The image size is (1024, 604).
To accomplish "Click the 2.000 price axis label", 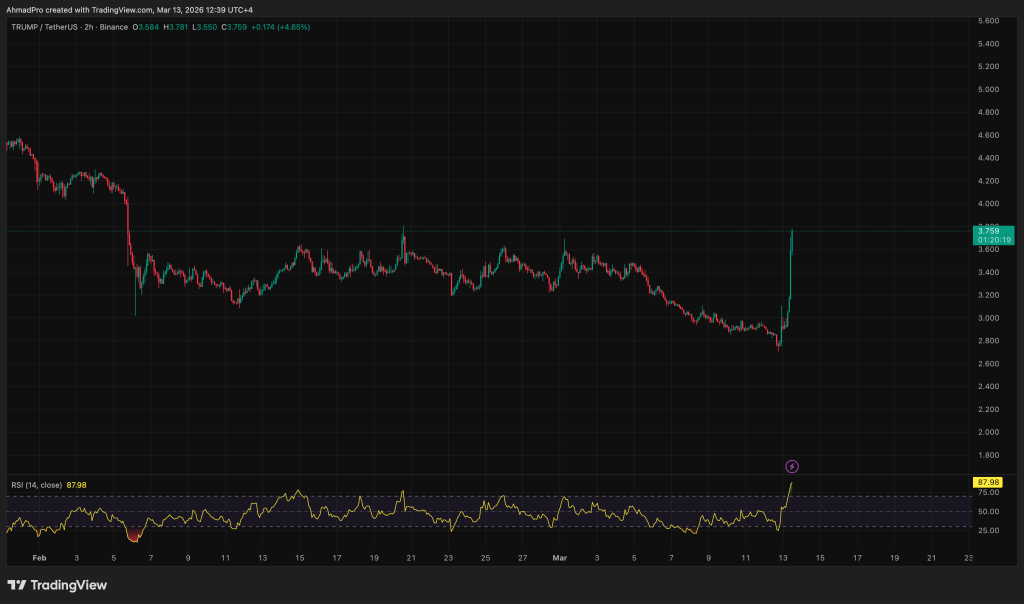I will pos(988,432).
